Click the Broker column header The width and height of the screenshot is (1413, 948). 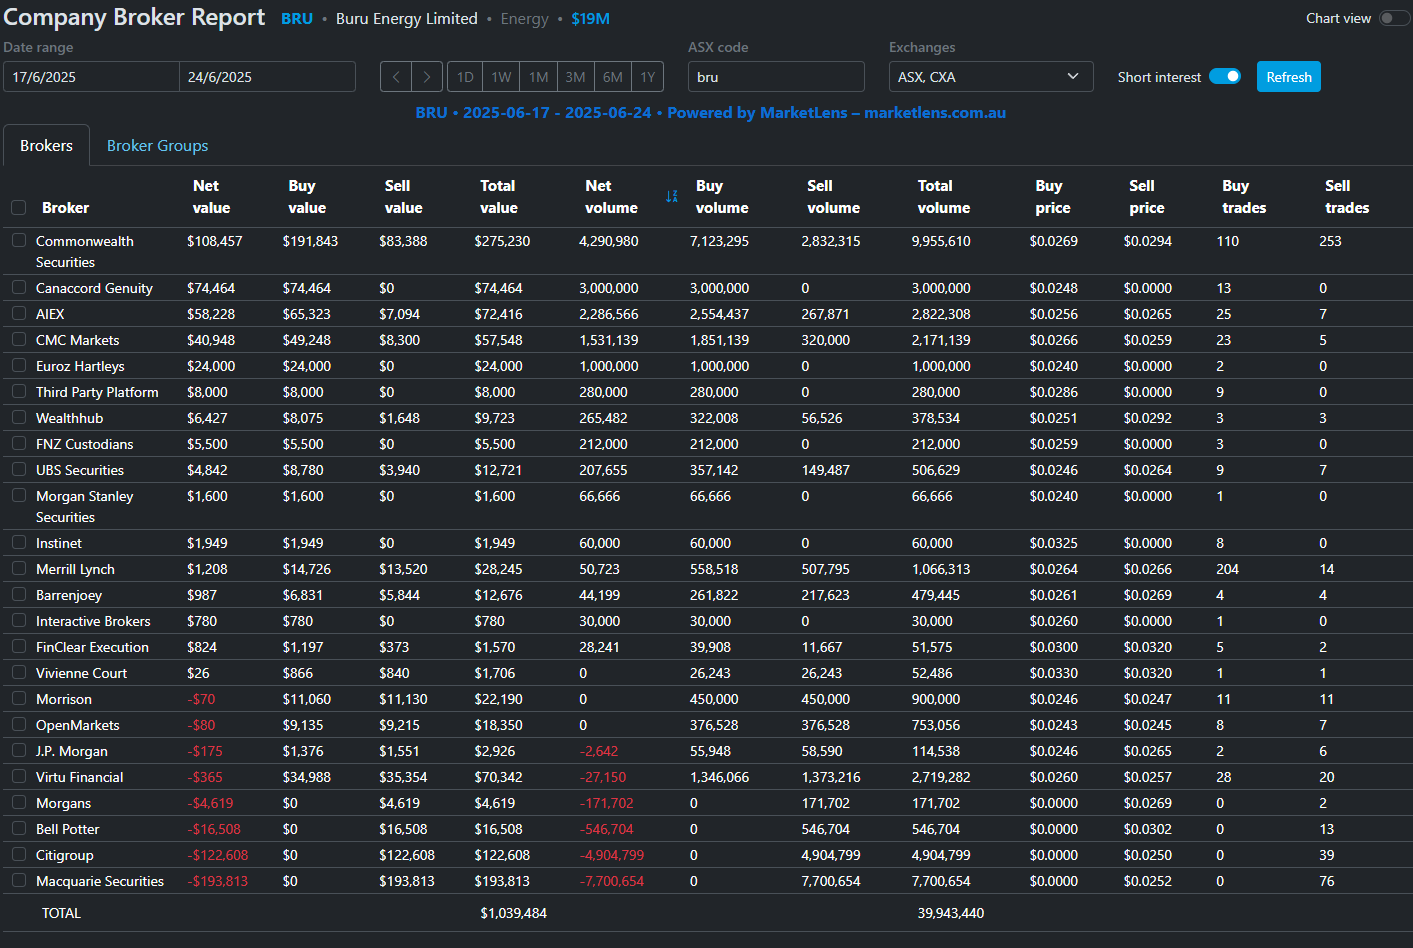click(65, 208)
